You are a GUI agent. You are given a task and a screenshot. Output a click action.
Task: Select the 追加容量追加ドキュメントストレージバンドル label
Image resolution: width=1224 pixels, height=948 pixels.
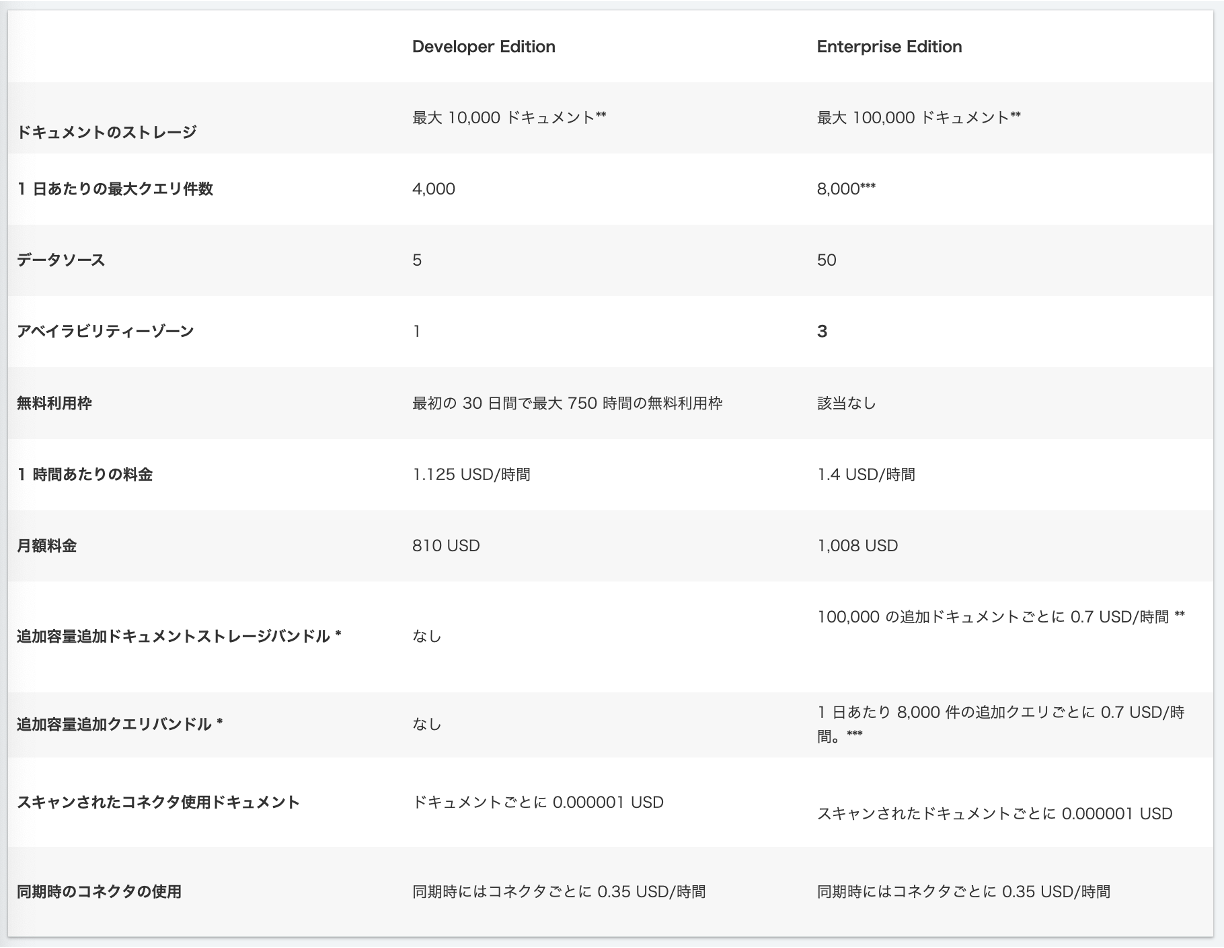(180, 636)
